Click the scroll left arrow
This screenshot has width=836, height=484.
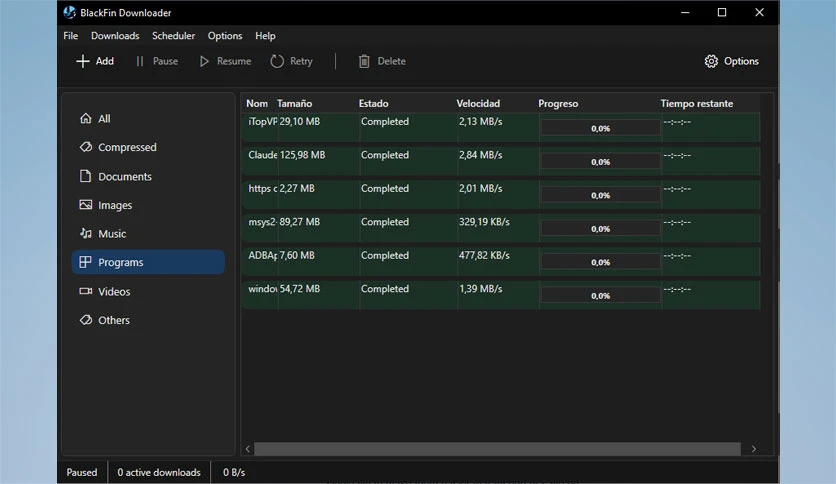click(248, 449)
